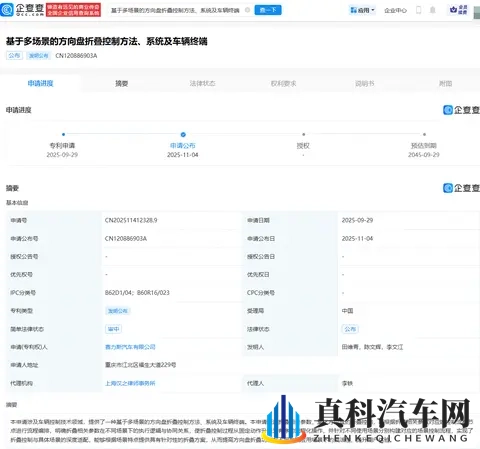Click the applicant address 重庆市江北区福生大道229号
This screenshot has width=480, height=449.
click(140, 365)
